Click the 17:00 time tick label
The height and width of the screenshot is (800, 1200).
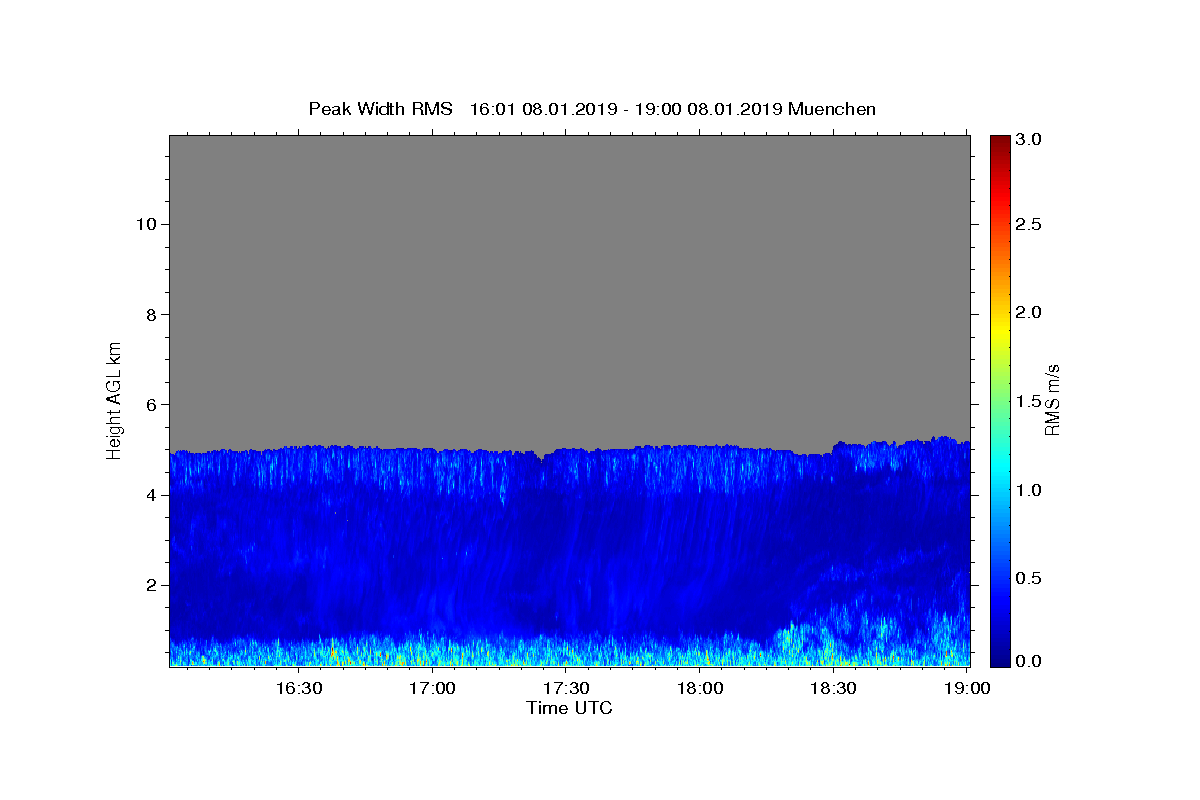pyautogui.click(x=433, y=688)
